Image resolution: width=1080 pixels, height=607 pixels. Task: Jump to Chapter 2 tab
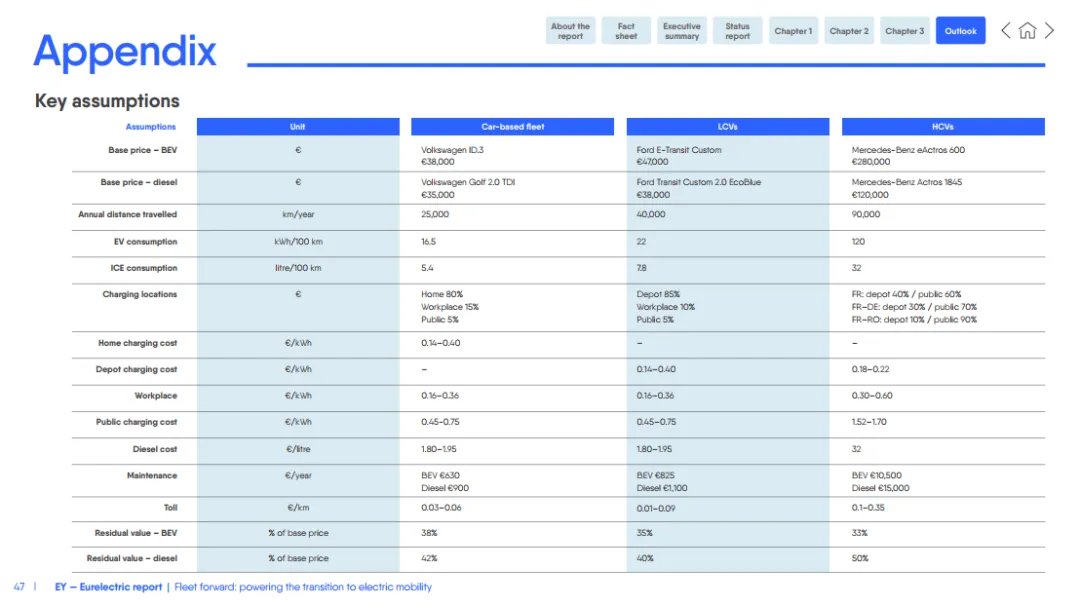pyautogui.click(x=849, y=31)
